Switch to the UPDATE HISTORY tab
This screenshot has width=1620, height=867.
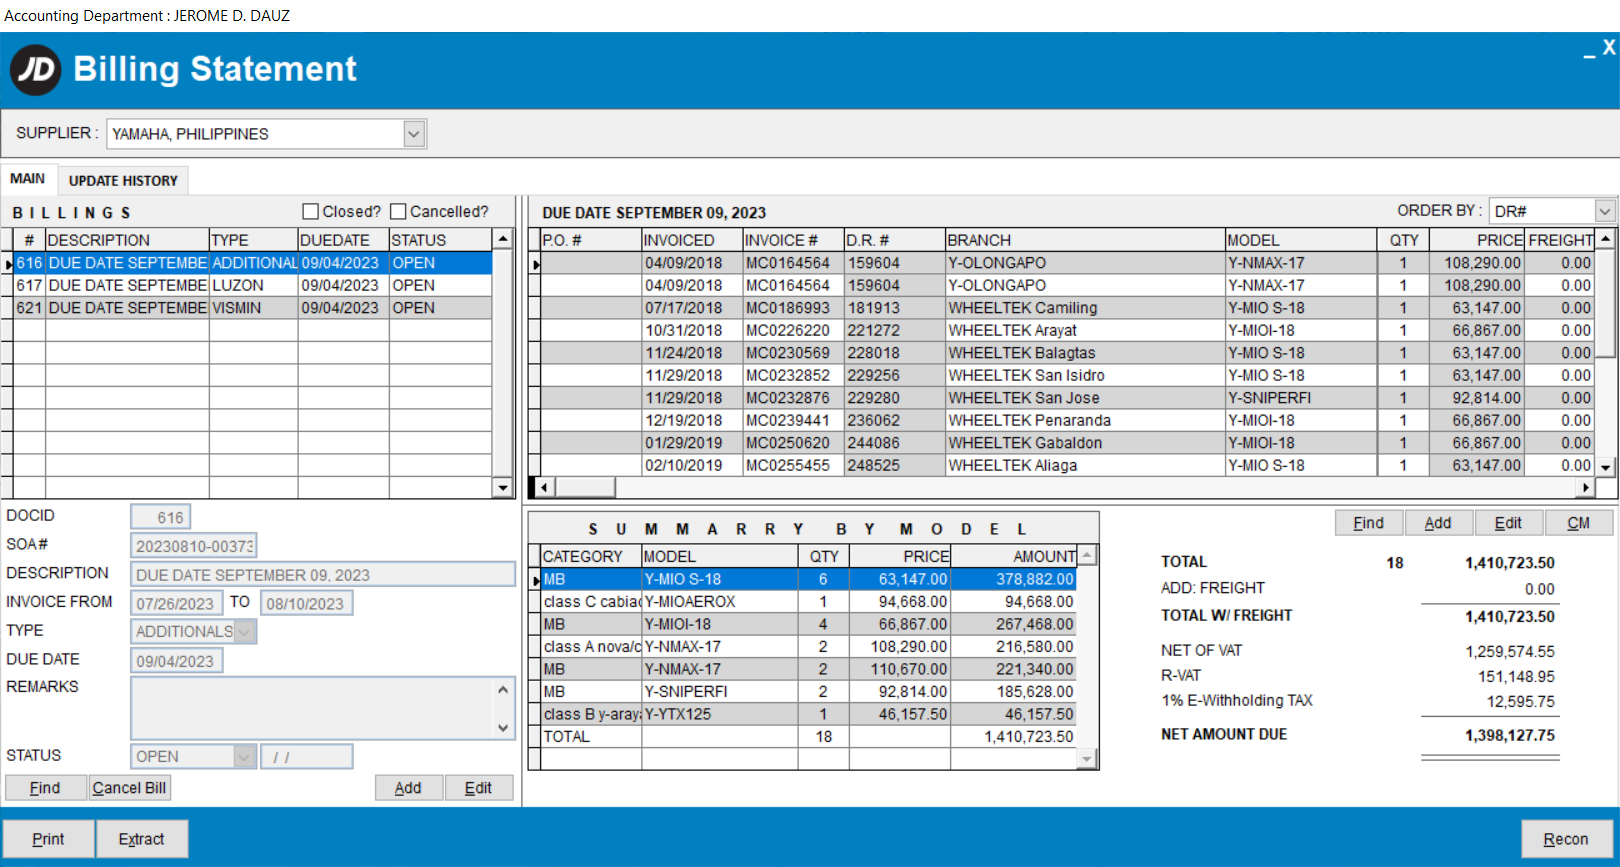pyautogui.click(x=123, y=181)
